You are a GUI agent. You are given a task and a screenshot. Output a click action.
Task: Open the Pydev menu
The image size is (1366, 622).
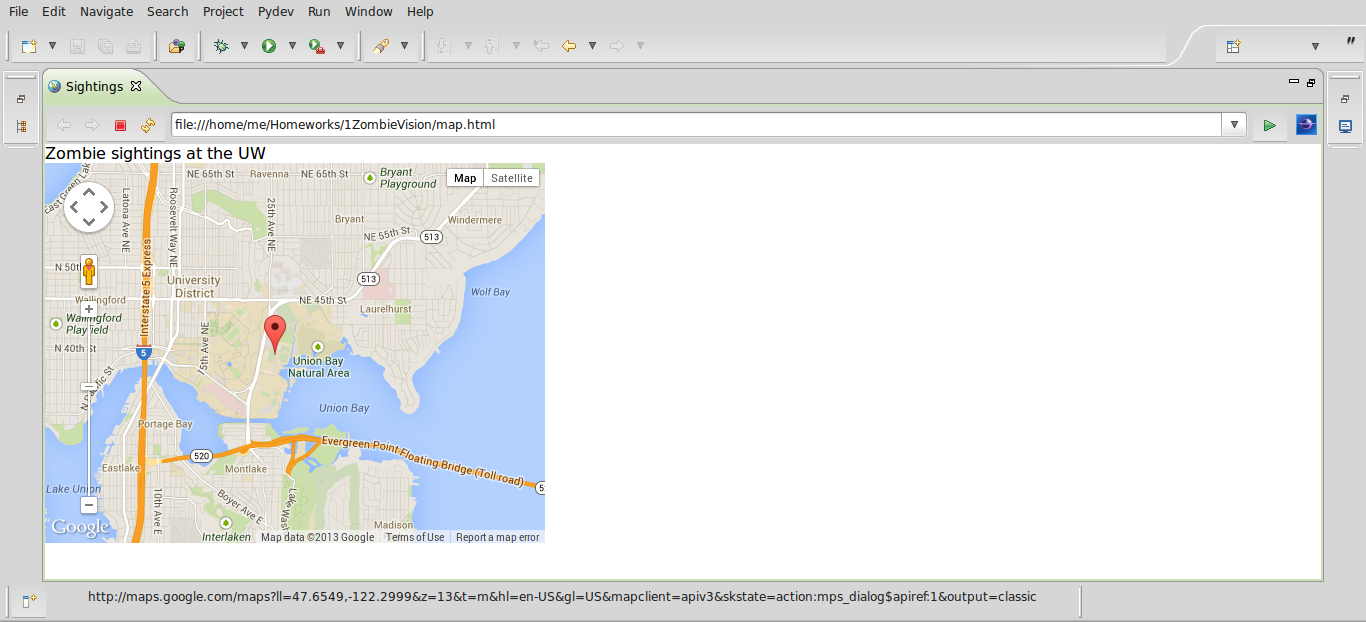tap(277, 11)
